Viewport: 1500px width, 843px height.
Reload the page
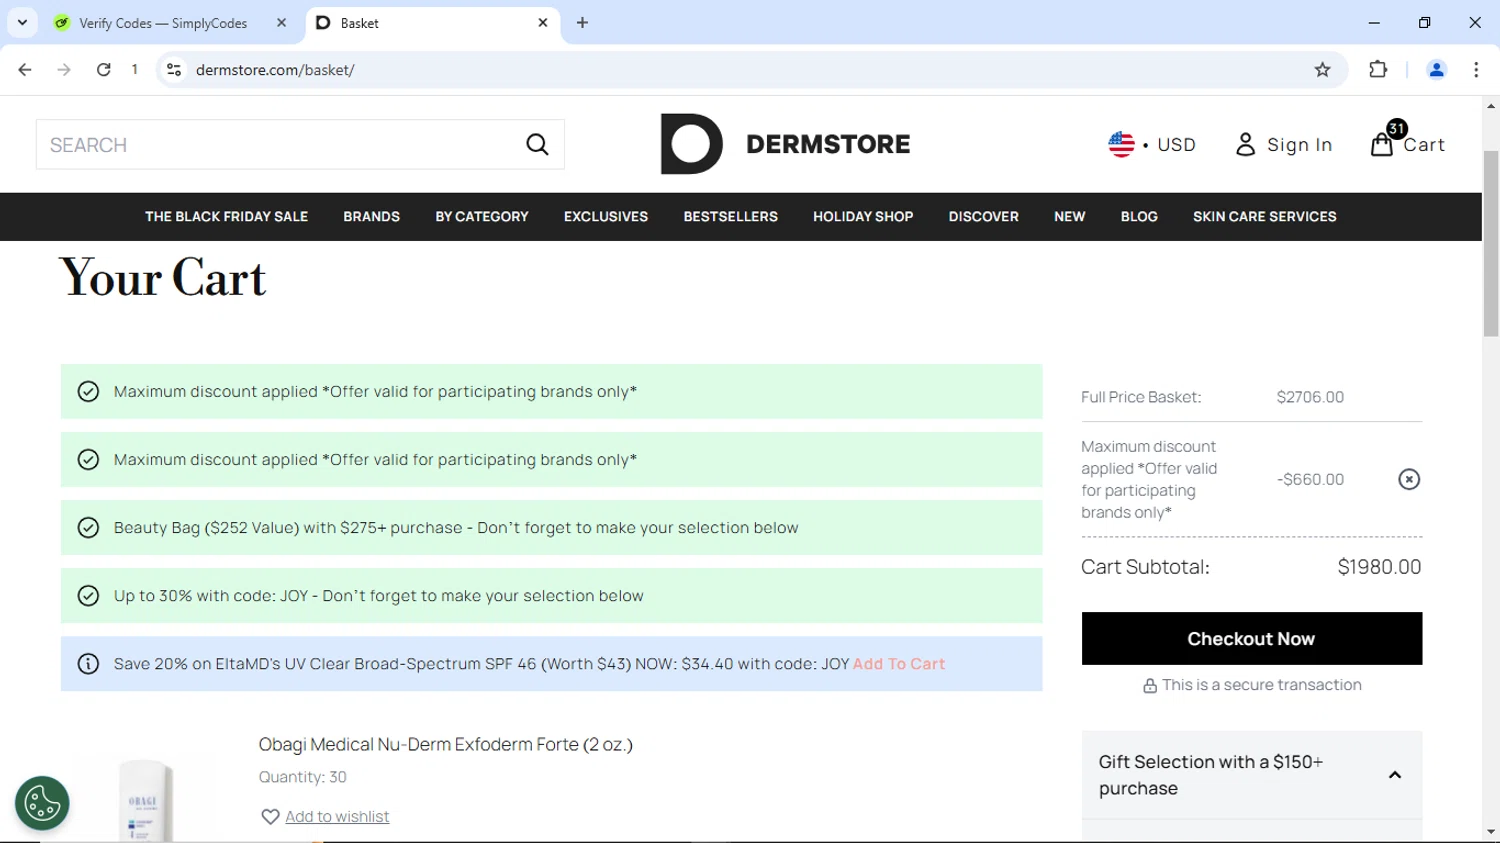[104, 70]
